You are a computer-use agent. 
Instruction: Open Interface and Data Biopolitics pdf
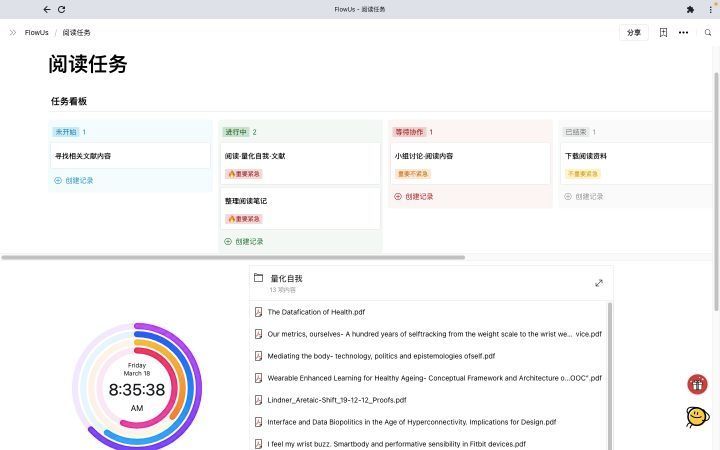411,422
